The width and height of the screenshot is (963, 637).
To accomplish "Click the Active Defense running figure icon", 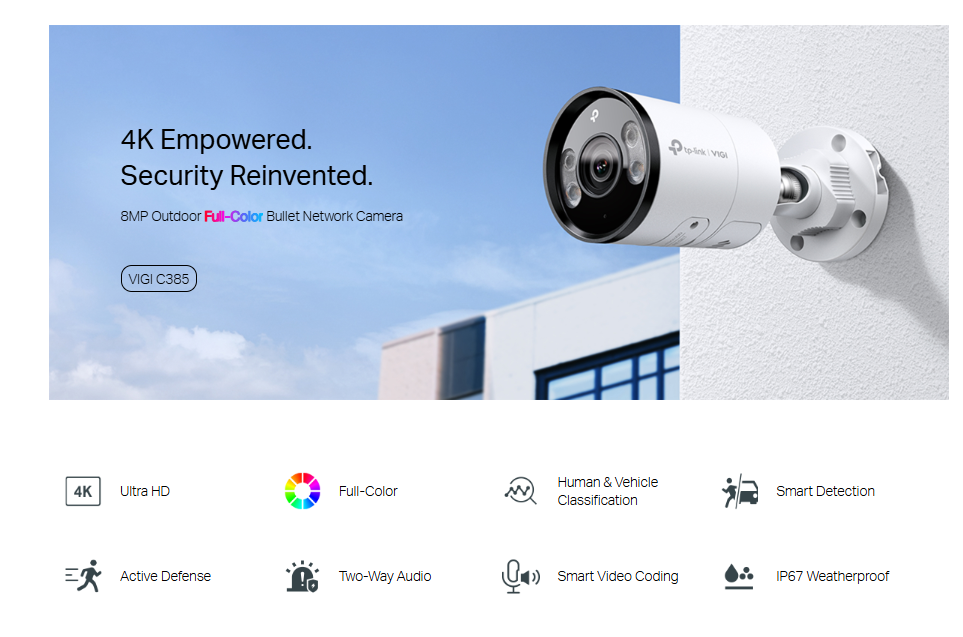I will tap(84, 576).
